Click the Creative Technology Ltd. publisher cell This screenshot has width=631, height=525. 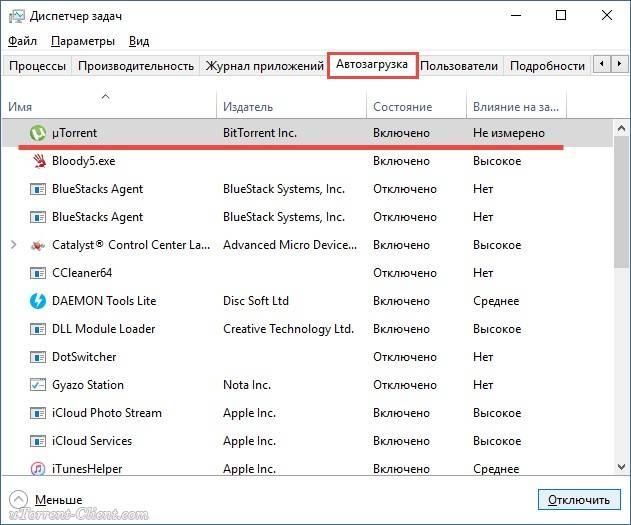tap(289, 329)
